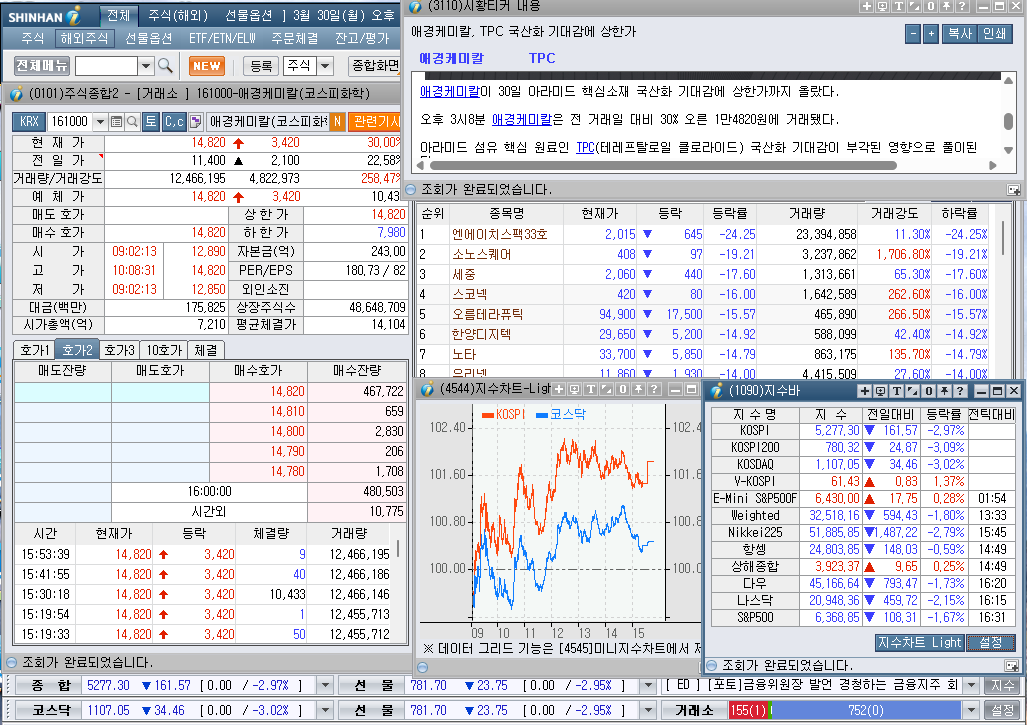The height and width of the screenshot is (725, 1027).
Task: Increase news font size with plus button
Action: [931, 33]
